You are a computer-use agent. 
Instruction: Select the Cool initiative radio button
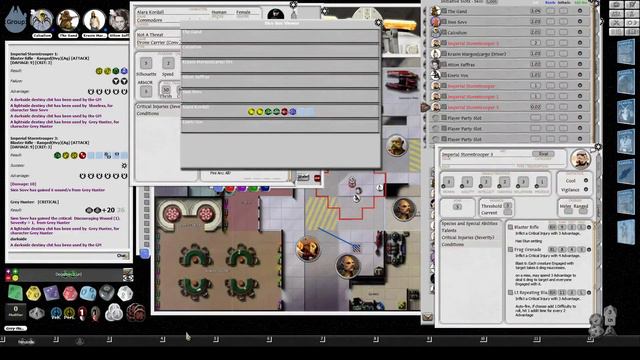pyautogui.click(x=586, y=180)
